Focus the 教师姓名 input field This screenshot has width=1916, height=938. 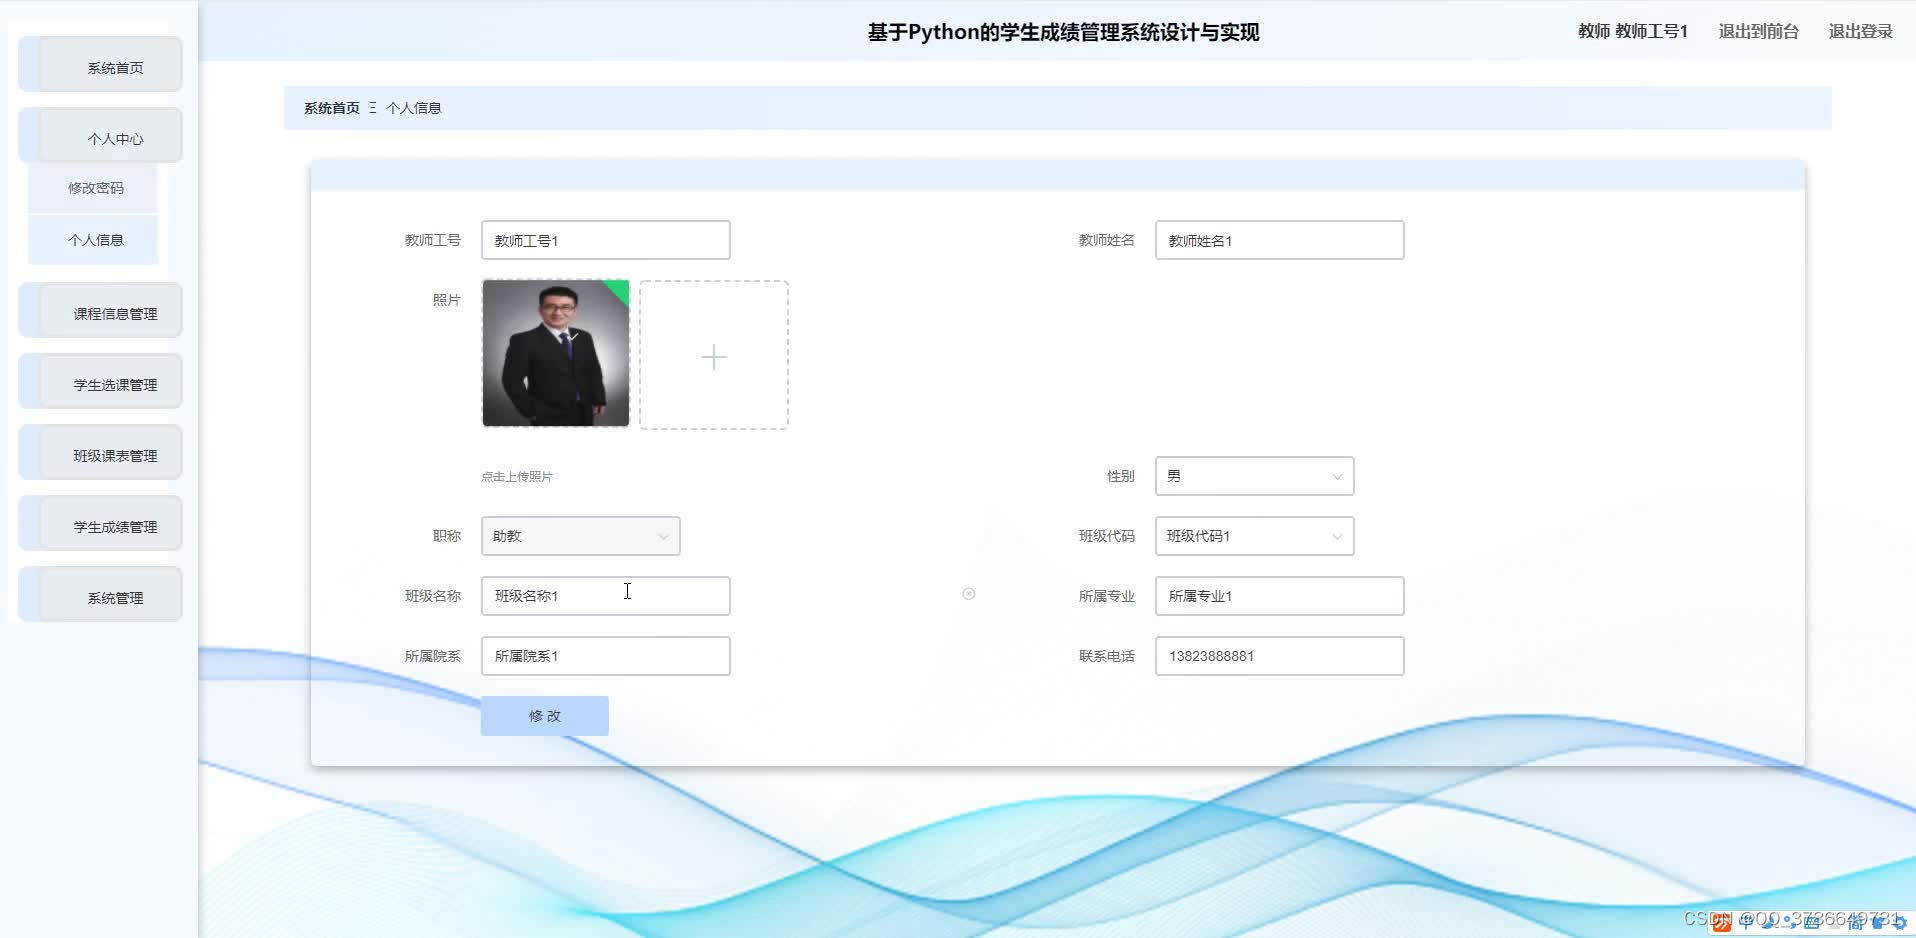1280,240
